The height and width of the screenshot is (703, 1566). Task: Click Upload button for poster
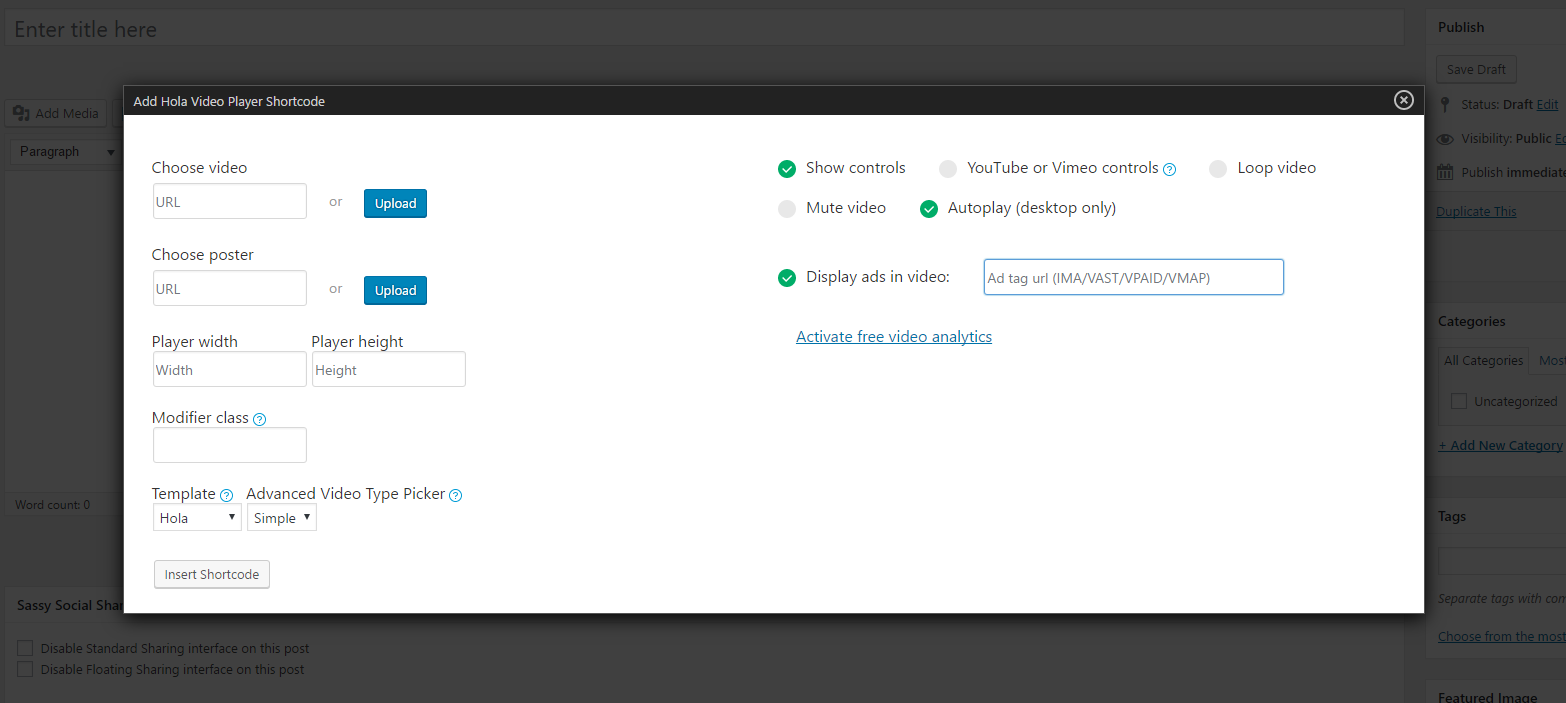coord(395,290)
